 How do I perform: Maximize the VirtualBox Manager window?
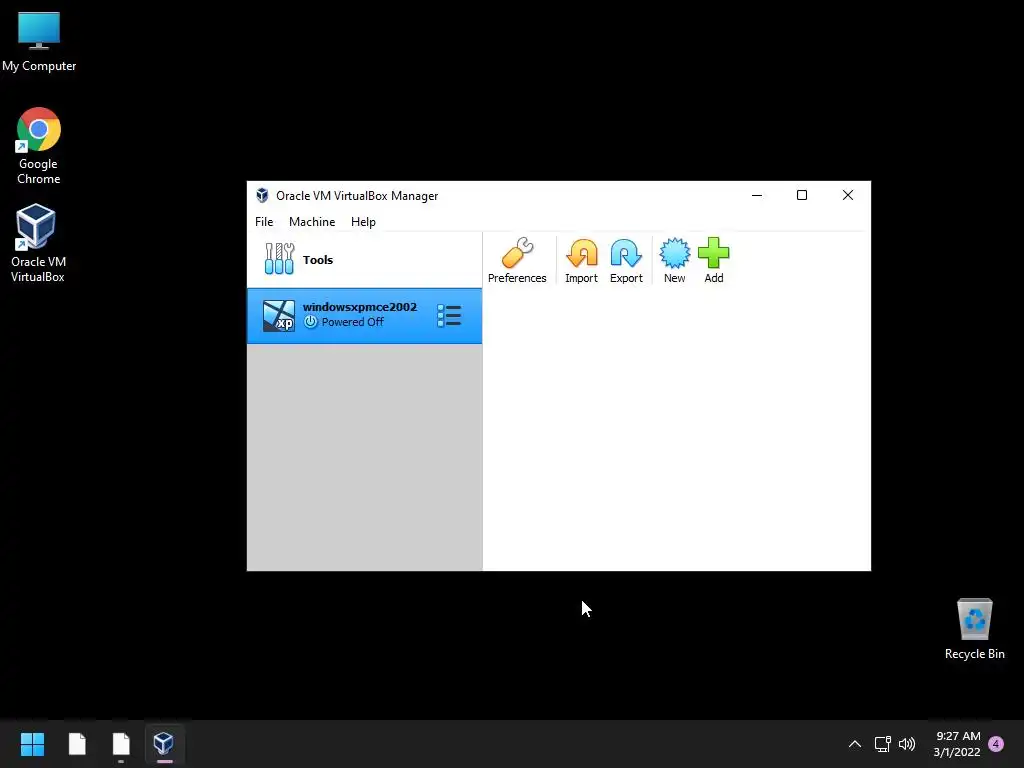(802, 195)
